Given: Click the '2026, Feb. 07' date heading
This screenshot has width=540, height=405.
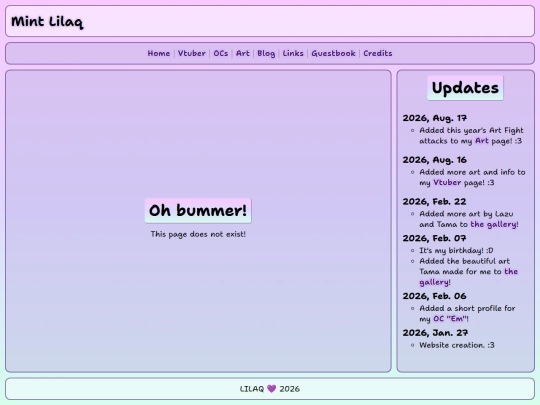Looking at the screenshot, I should [x=434, y=238].
